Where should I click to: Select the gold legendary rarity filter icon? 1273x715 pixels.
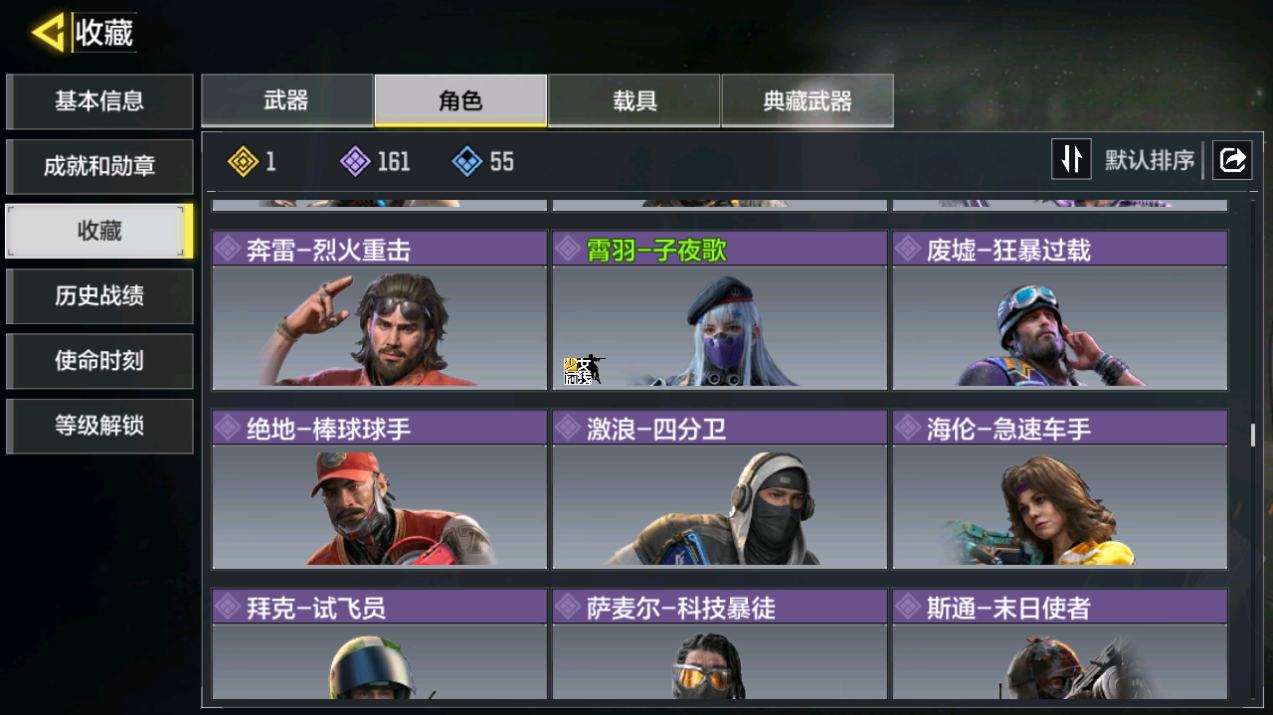[x=243, y=161]
